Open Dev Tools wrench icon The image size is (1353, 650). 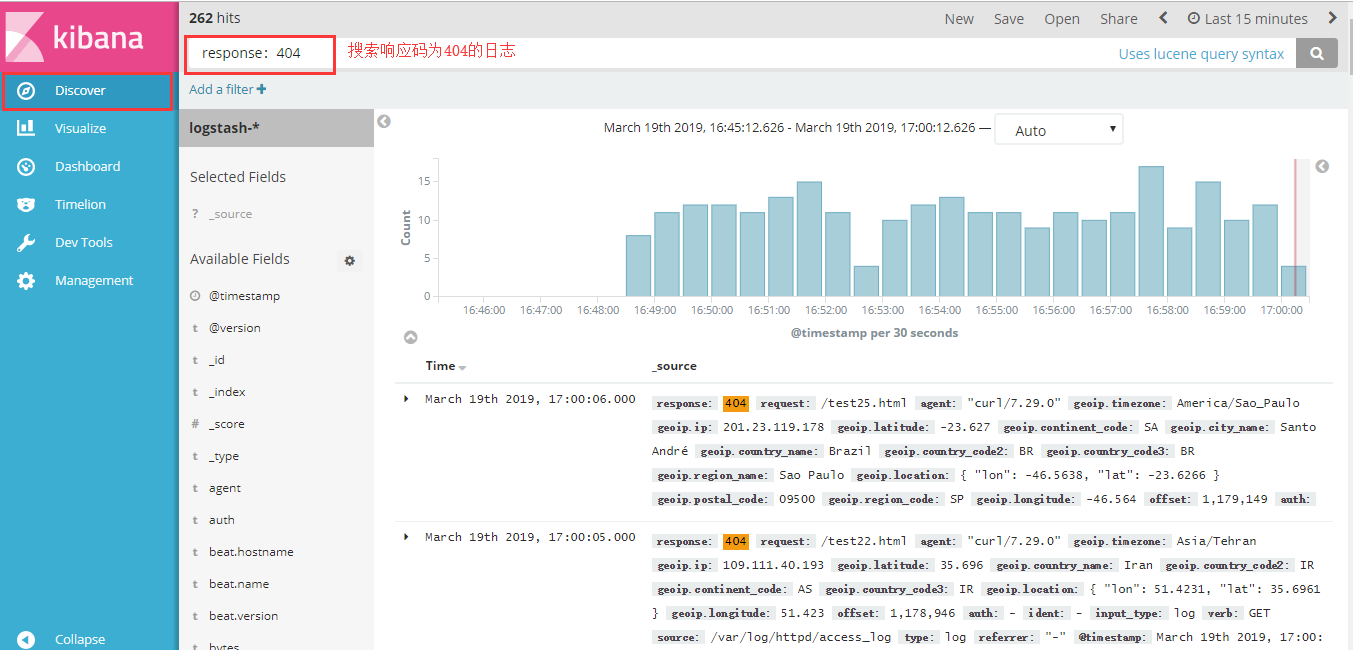[x=26, y=242]
